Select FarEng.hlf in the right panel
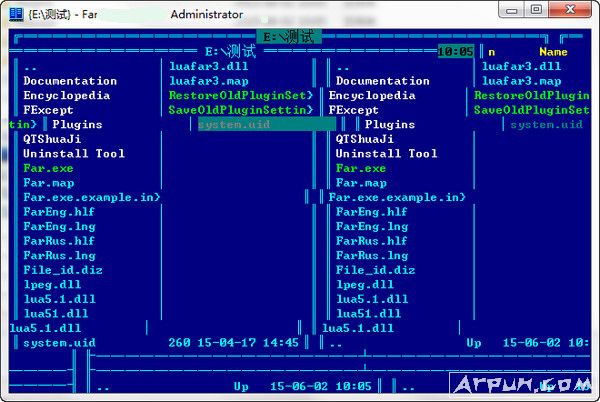 coord(372,212)
